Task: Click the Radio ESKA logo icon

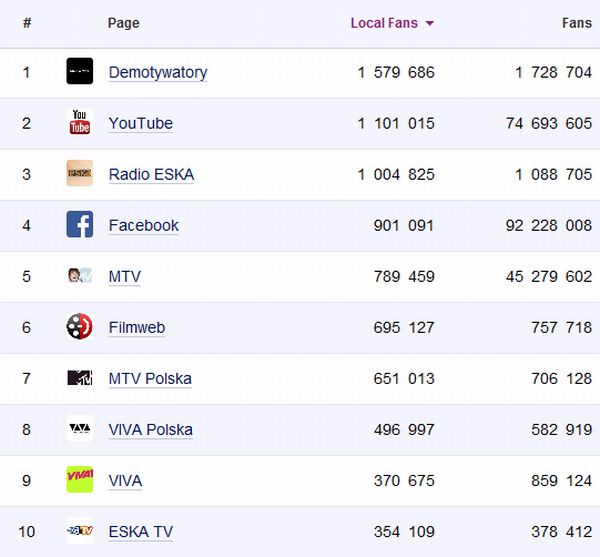Action: pyautogui.click(x=80, y=173)
